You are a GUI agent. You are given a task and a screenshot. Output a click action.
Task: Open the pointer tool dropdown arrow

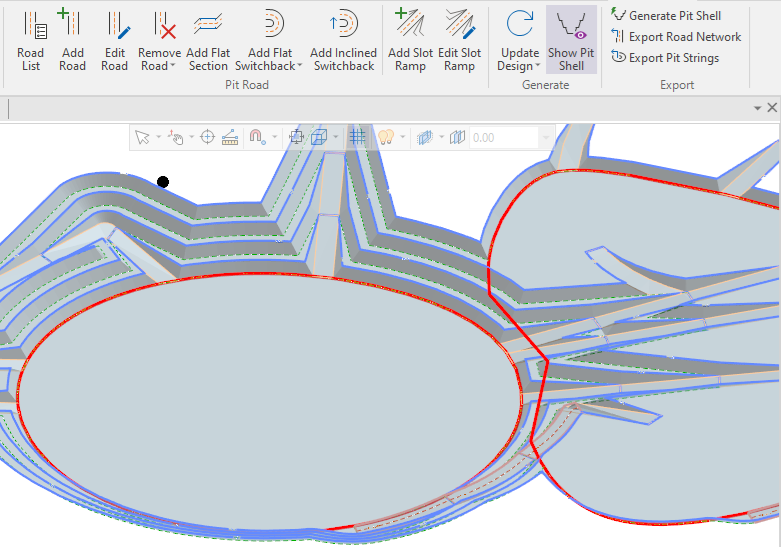pyautogui.click(x=158, y=137)
